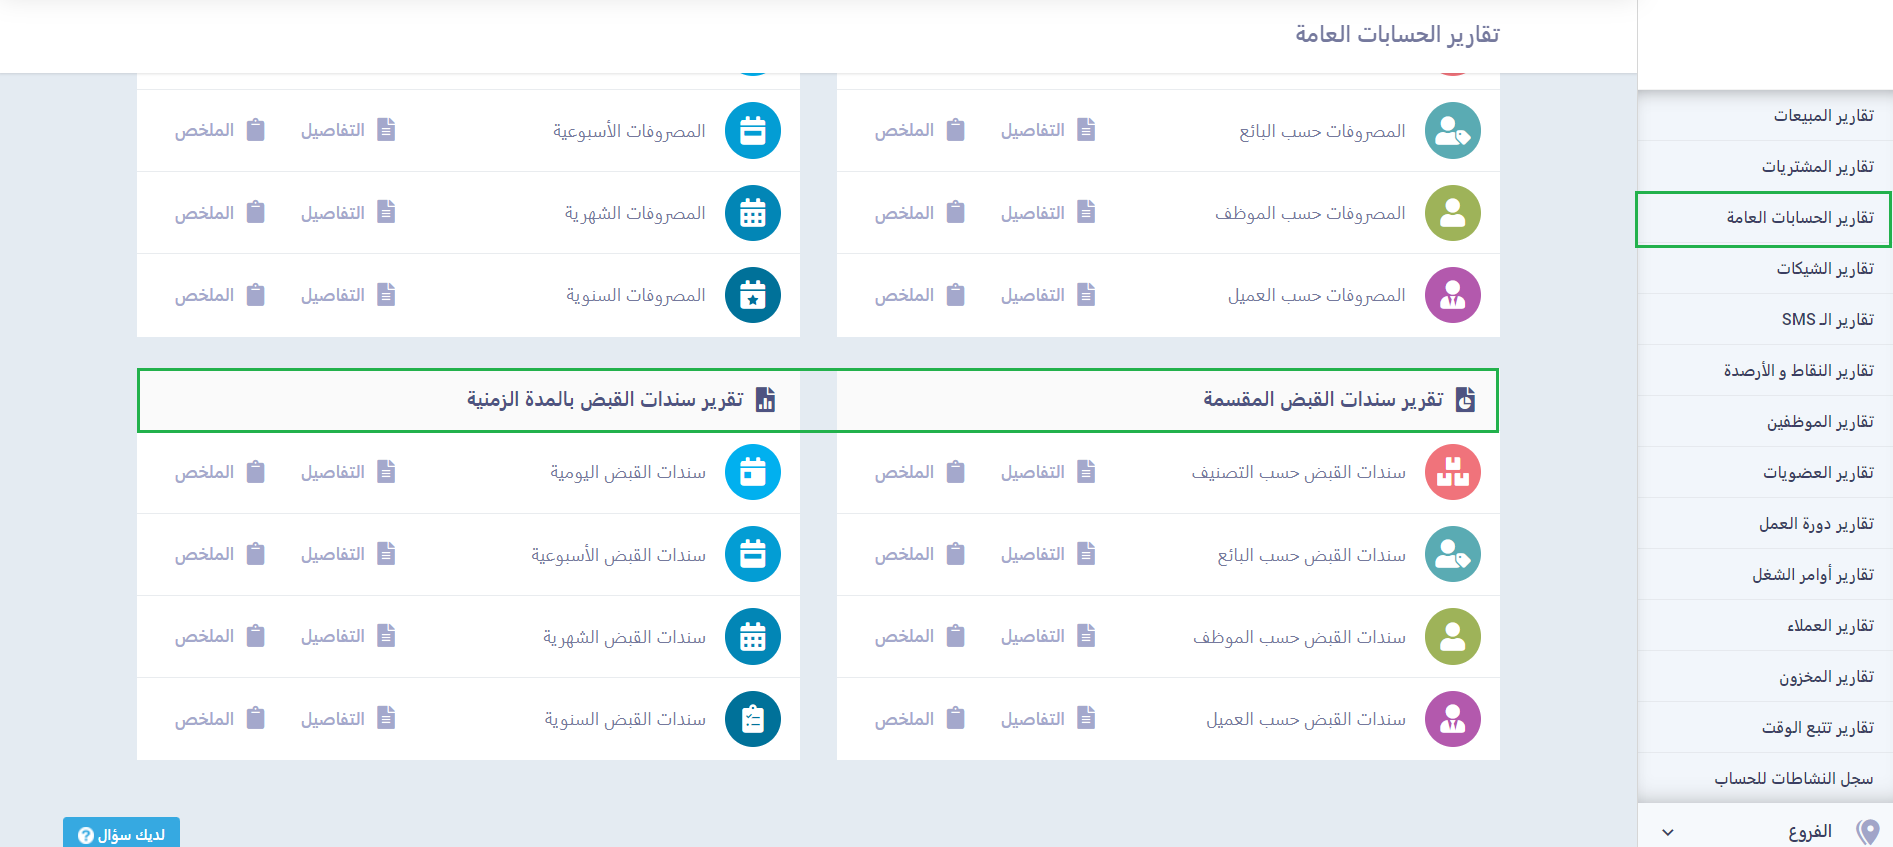Click the سندات القبض السنوية clipboard icon

point(752,719)
